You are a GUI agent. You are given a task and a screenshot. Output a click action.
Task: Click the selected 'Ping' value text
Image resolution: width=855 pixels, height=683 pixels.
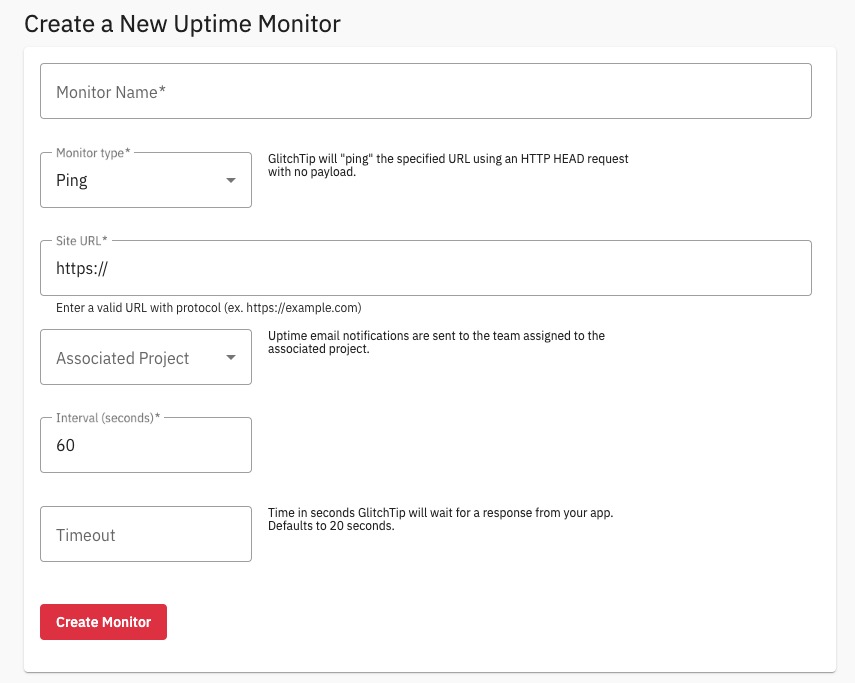(x=72, y=181)
